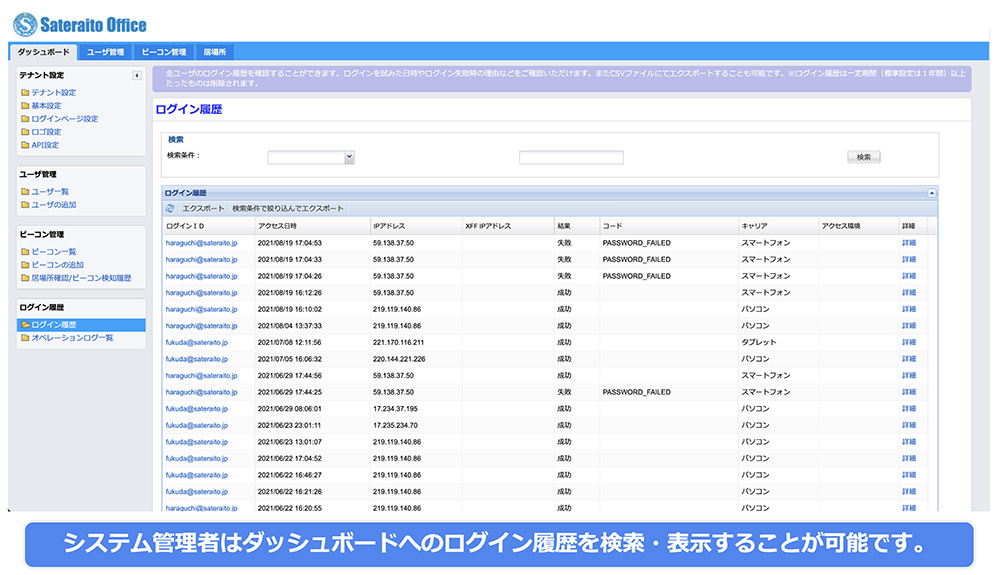The width and height of the screenshot is (1000, 575).
Task: Click the folder icon beside ロゴ設定
Action: 25,132
